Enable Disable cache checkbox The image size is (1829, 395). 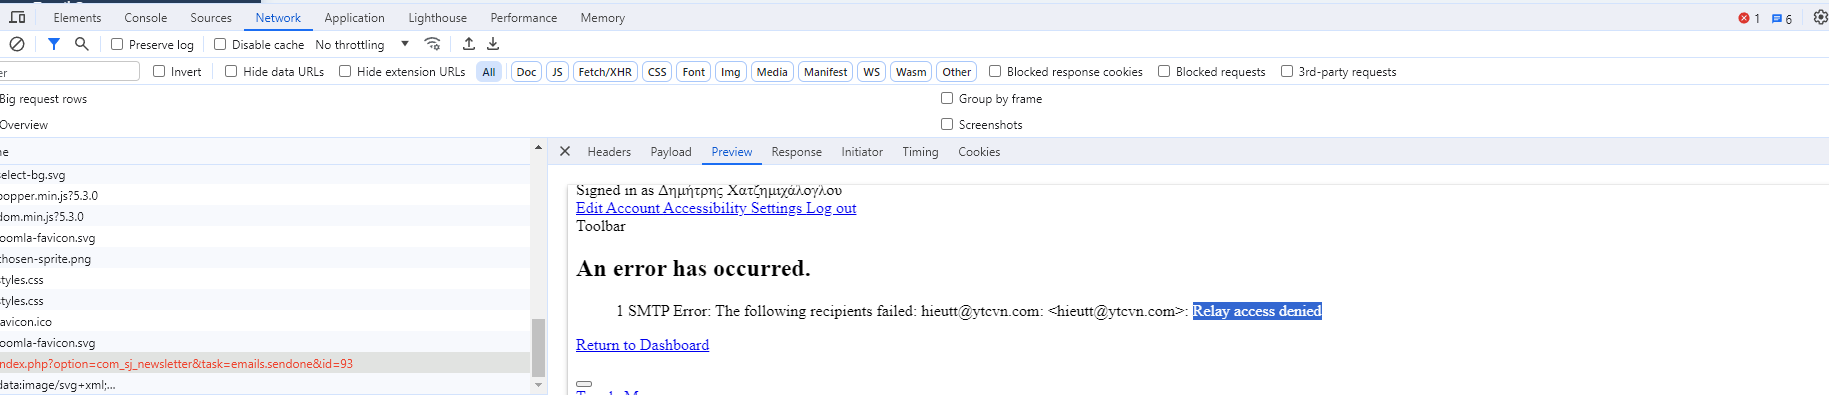coord(220,44)
